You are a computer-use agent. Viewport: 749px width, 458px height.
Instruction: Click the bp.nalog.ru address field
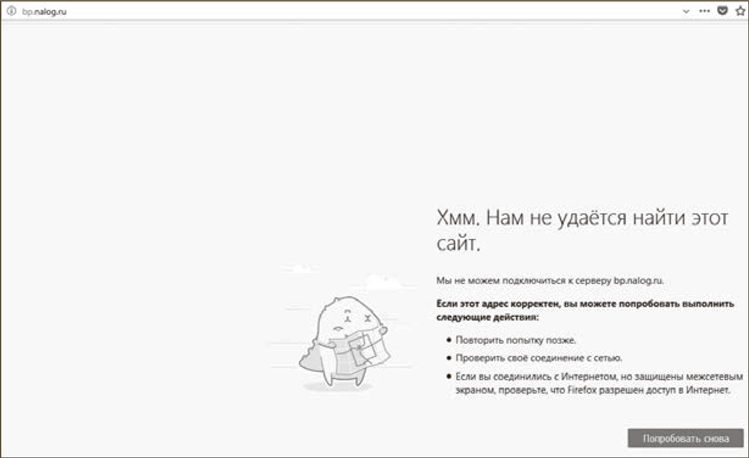(x=300, y=10)
